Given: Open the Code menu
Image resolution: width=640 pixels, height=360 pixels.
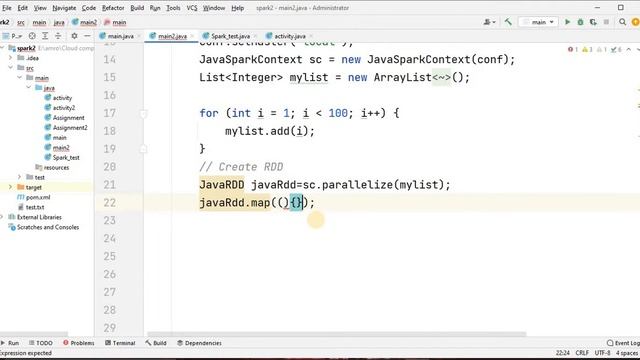Looking at the screenshot, I should [89, 8].
